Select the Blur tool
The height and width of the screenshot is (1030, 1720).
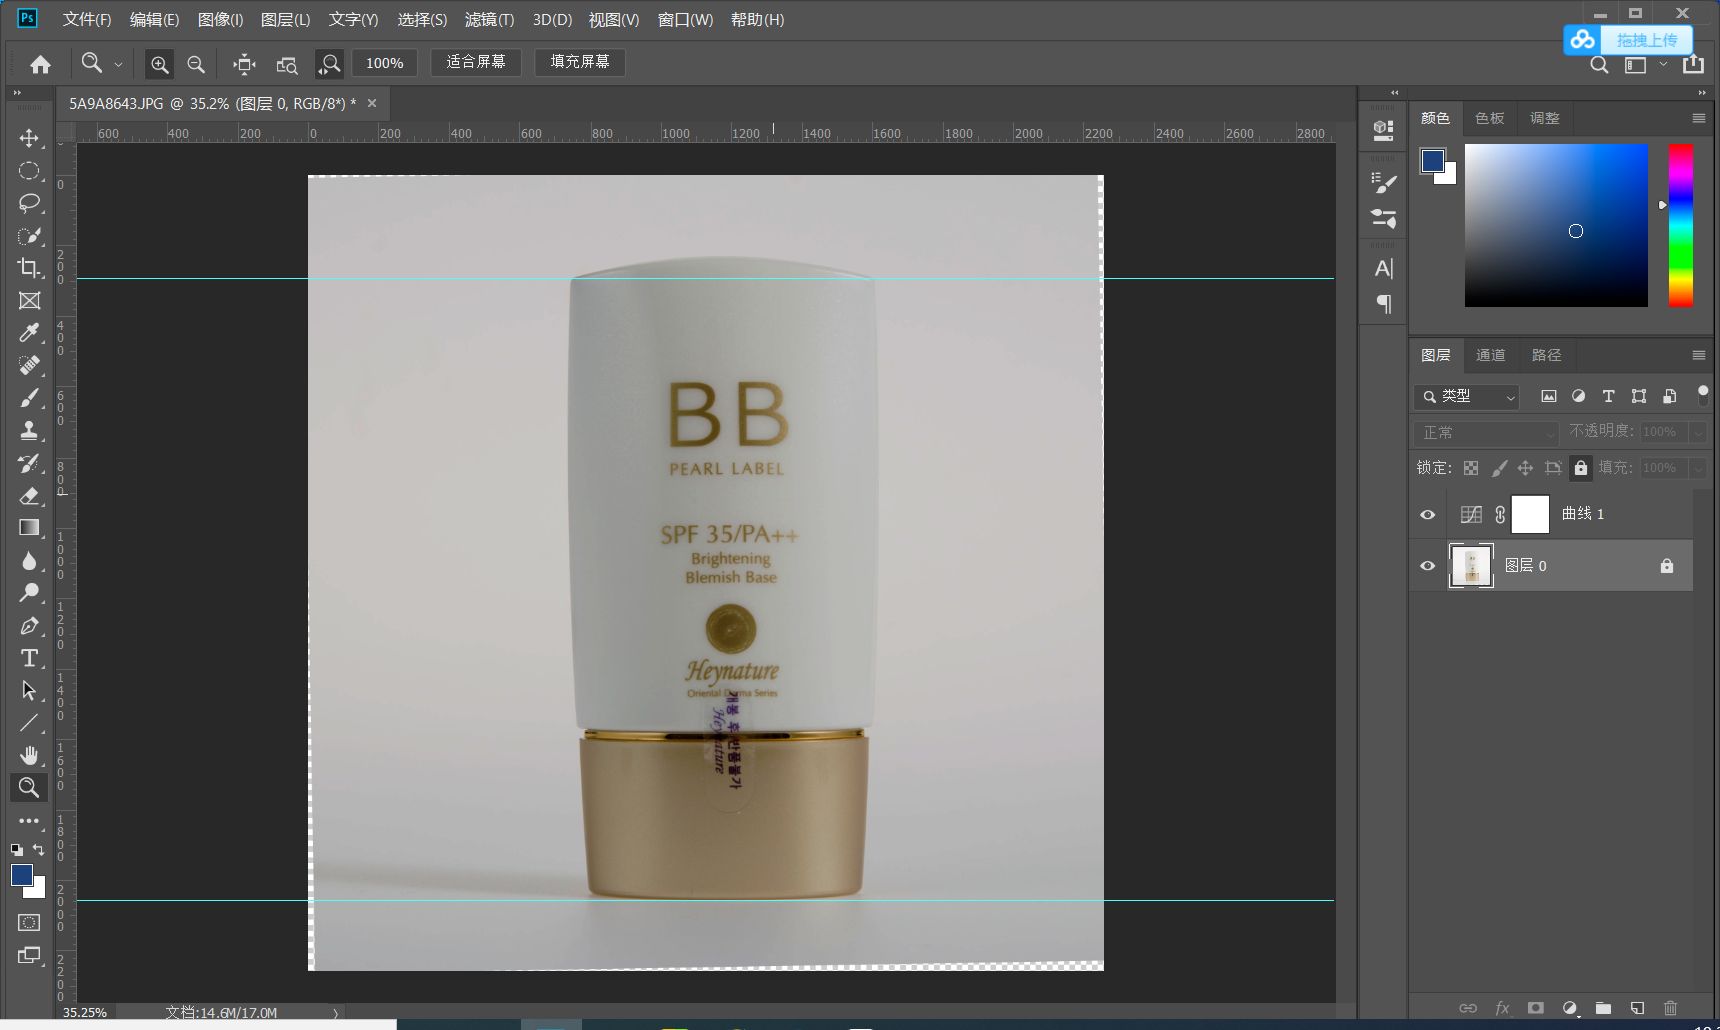click(29, 561)
